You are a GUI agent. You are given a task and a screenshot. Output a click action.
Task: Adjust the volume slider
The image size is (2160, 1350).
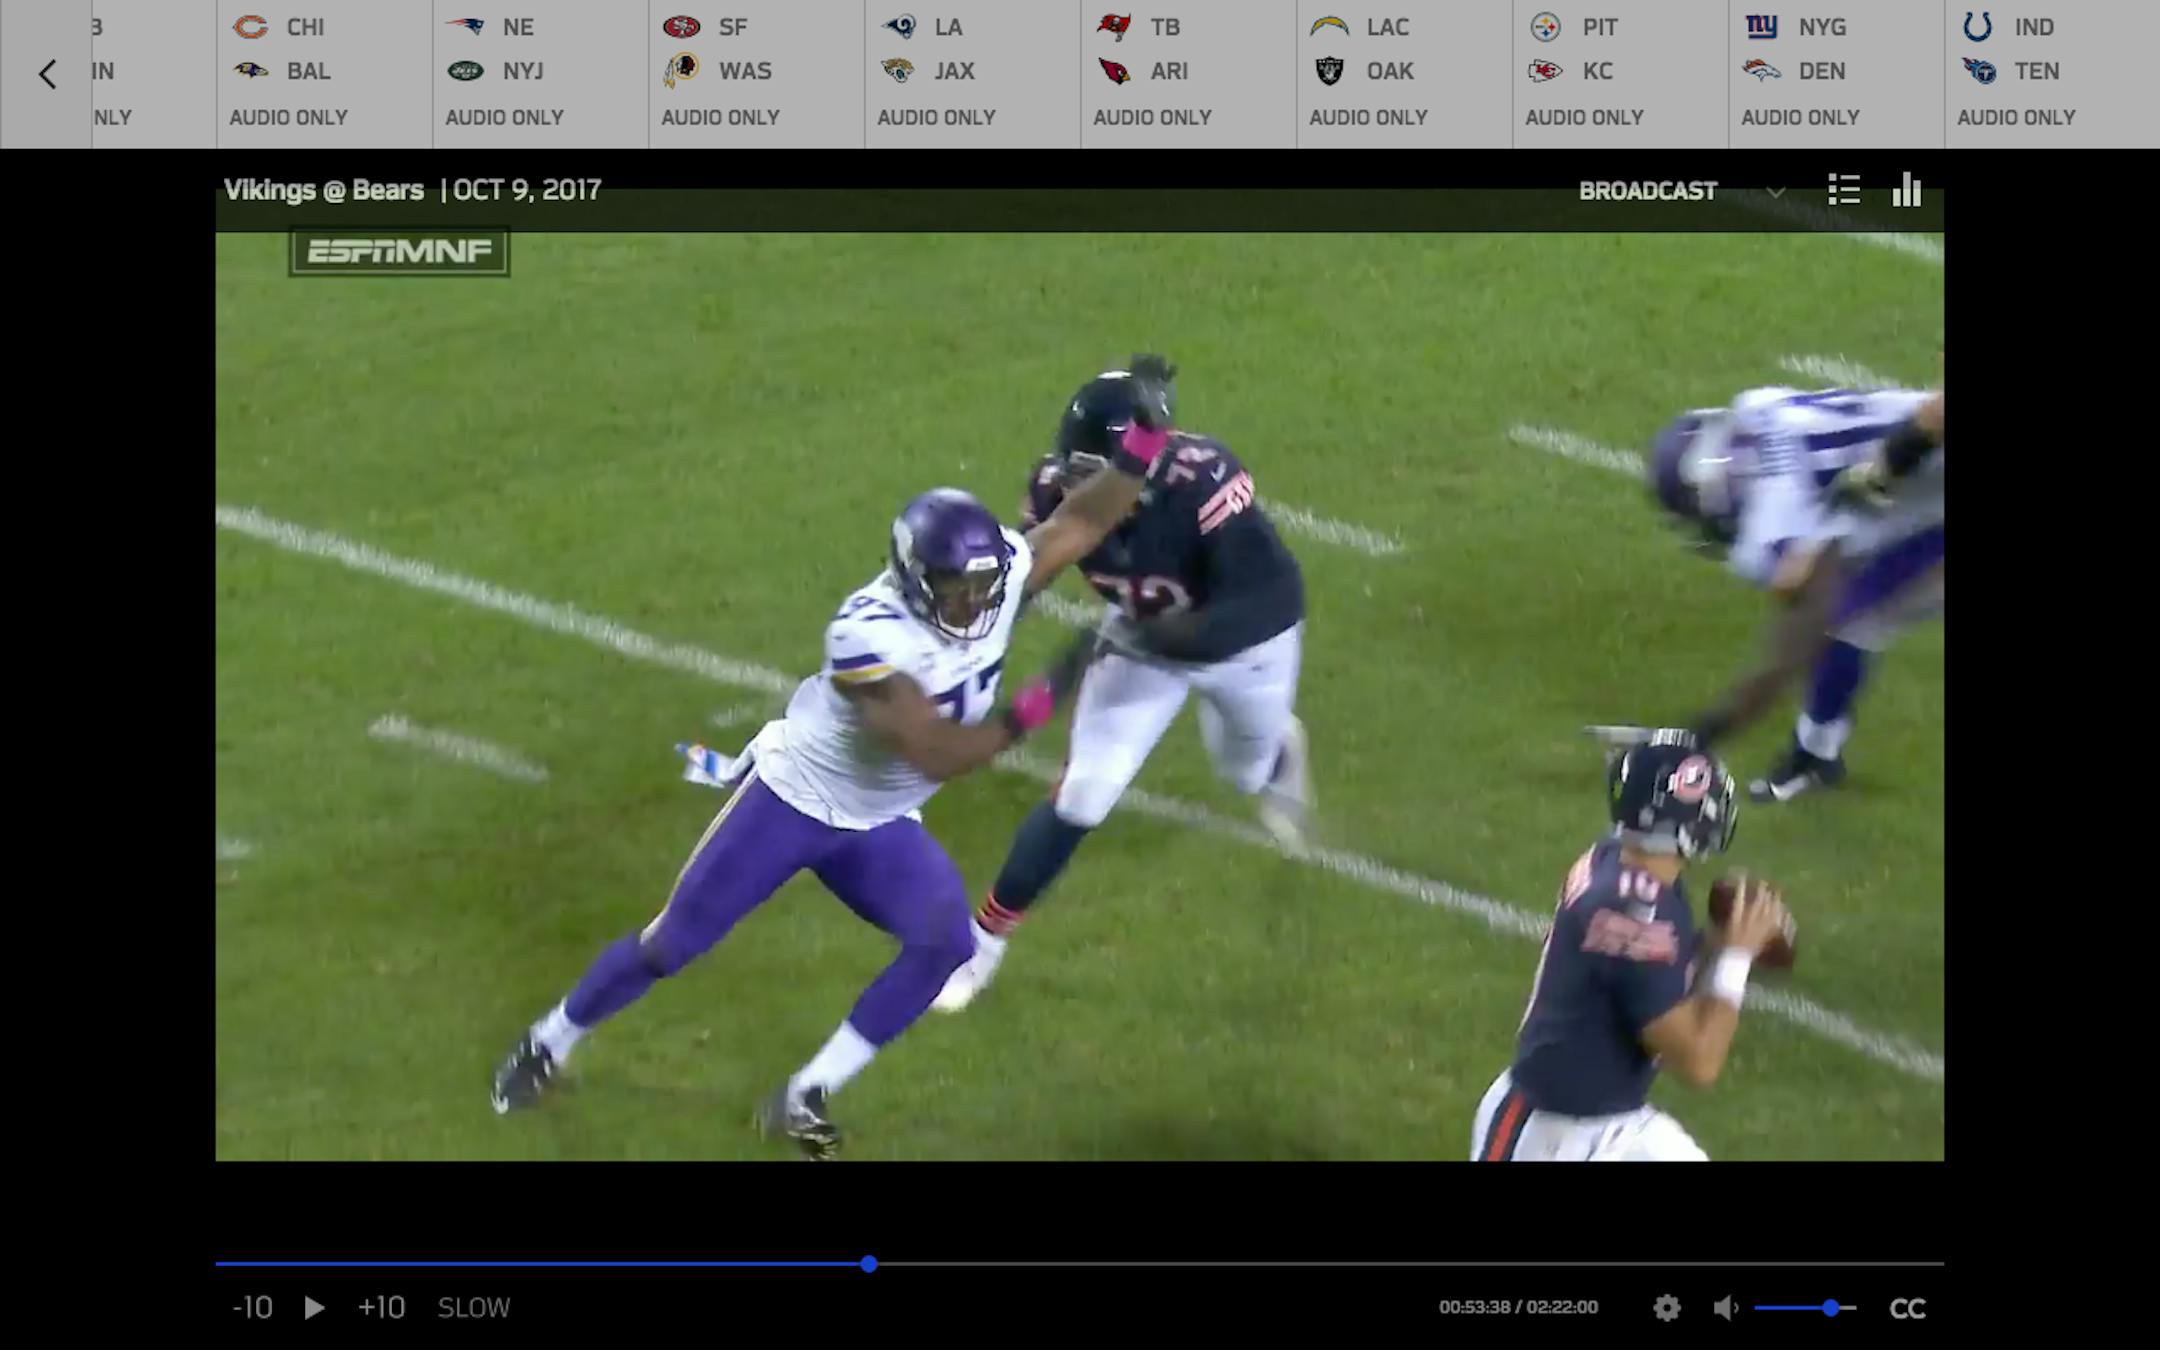pos(1805,1308)
